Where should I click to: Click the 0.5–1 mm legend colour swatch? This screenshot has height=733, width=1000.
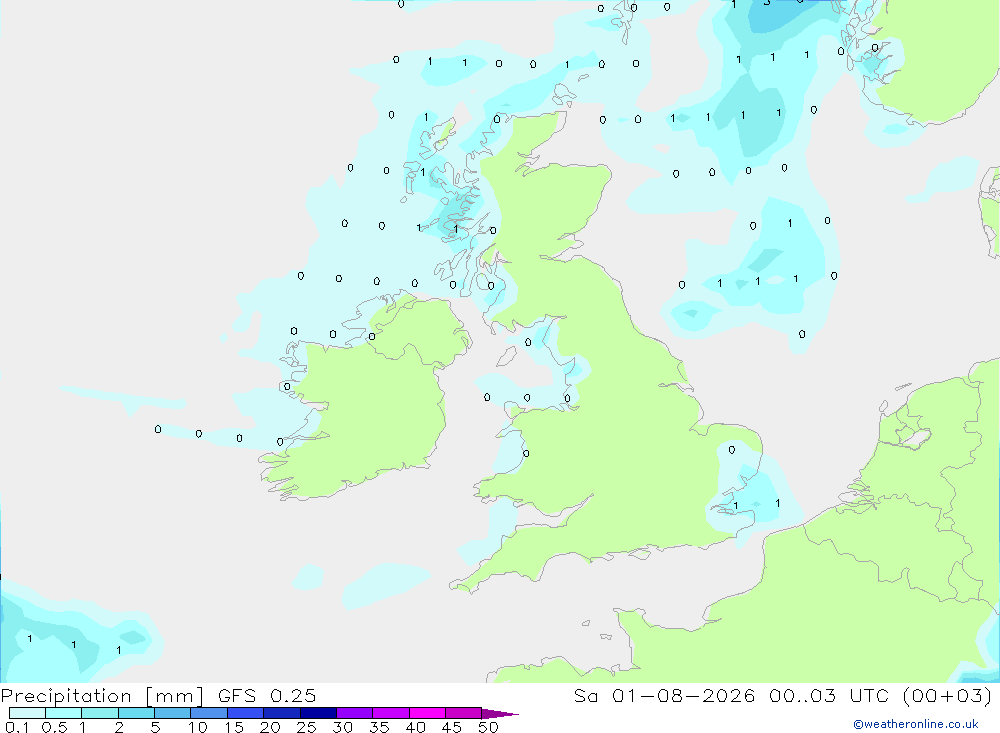click(63, 713)
